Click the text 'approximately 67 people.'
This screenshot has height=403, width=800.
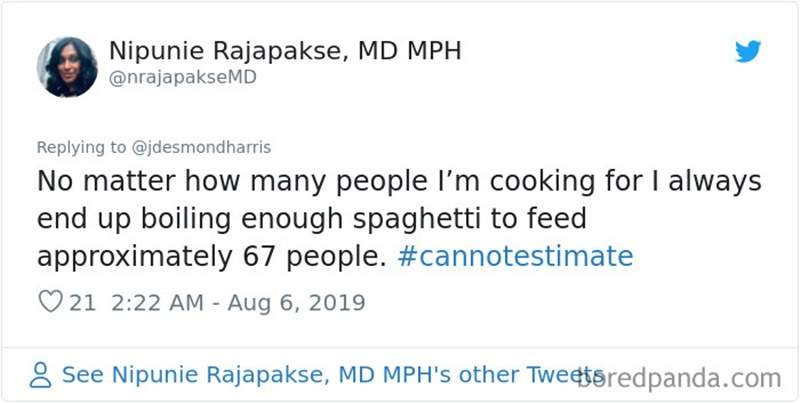click(212, 256)
